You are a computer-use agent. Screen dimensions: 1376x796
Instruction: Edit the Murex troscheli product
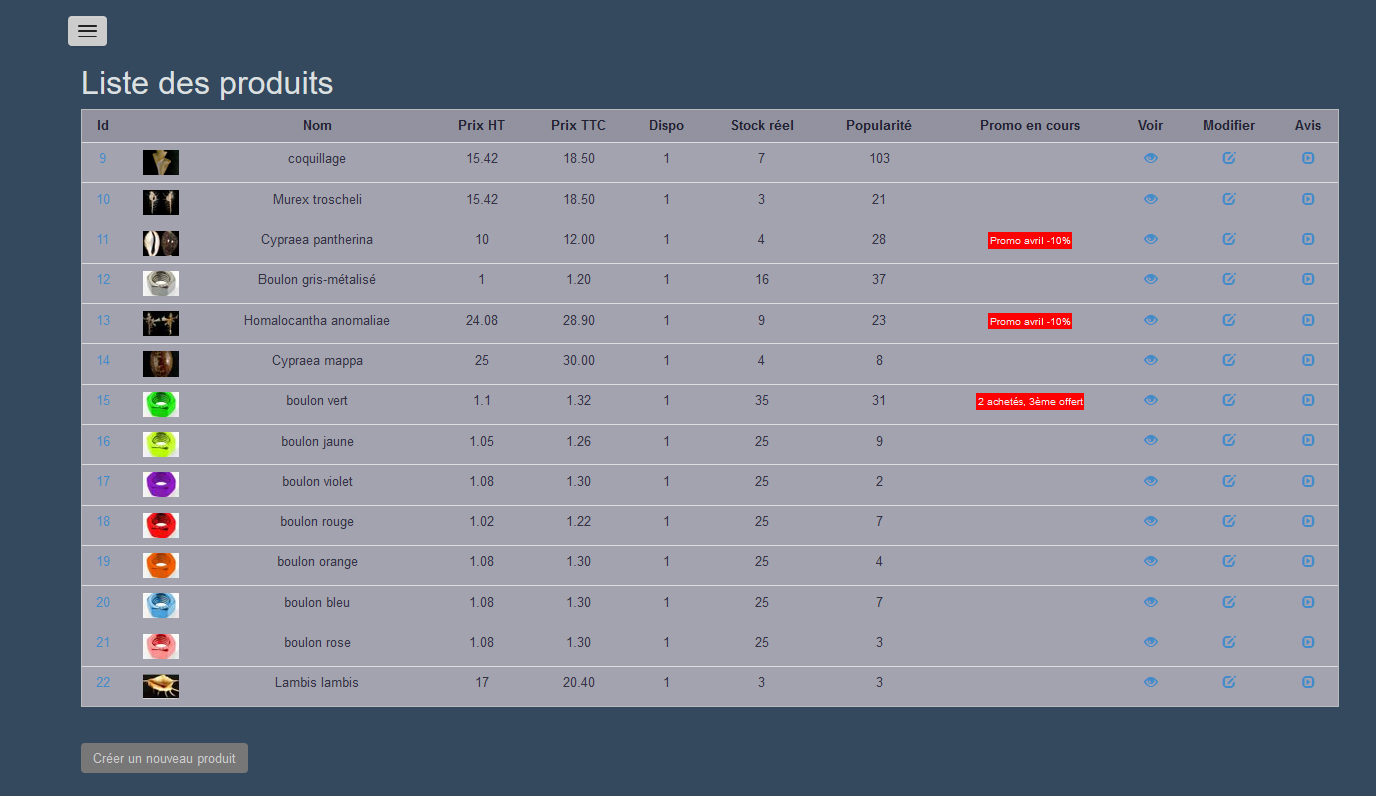coord(1229,199)
